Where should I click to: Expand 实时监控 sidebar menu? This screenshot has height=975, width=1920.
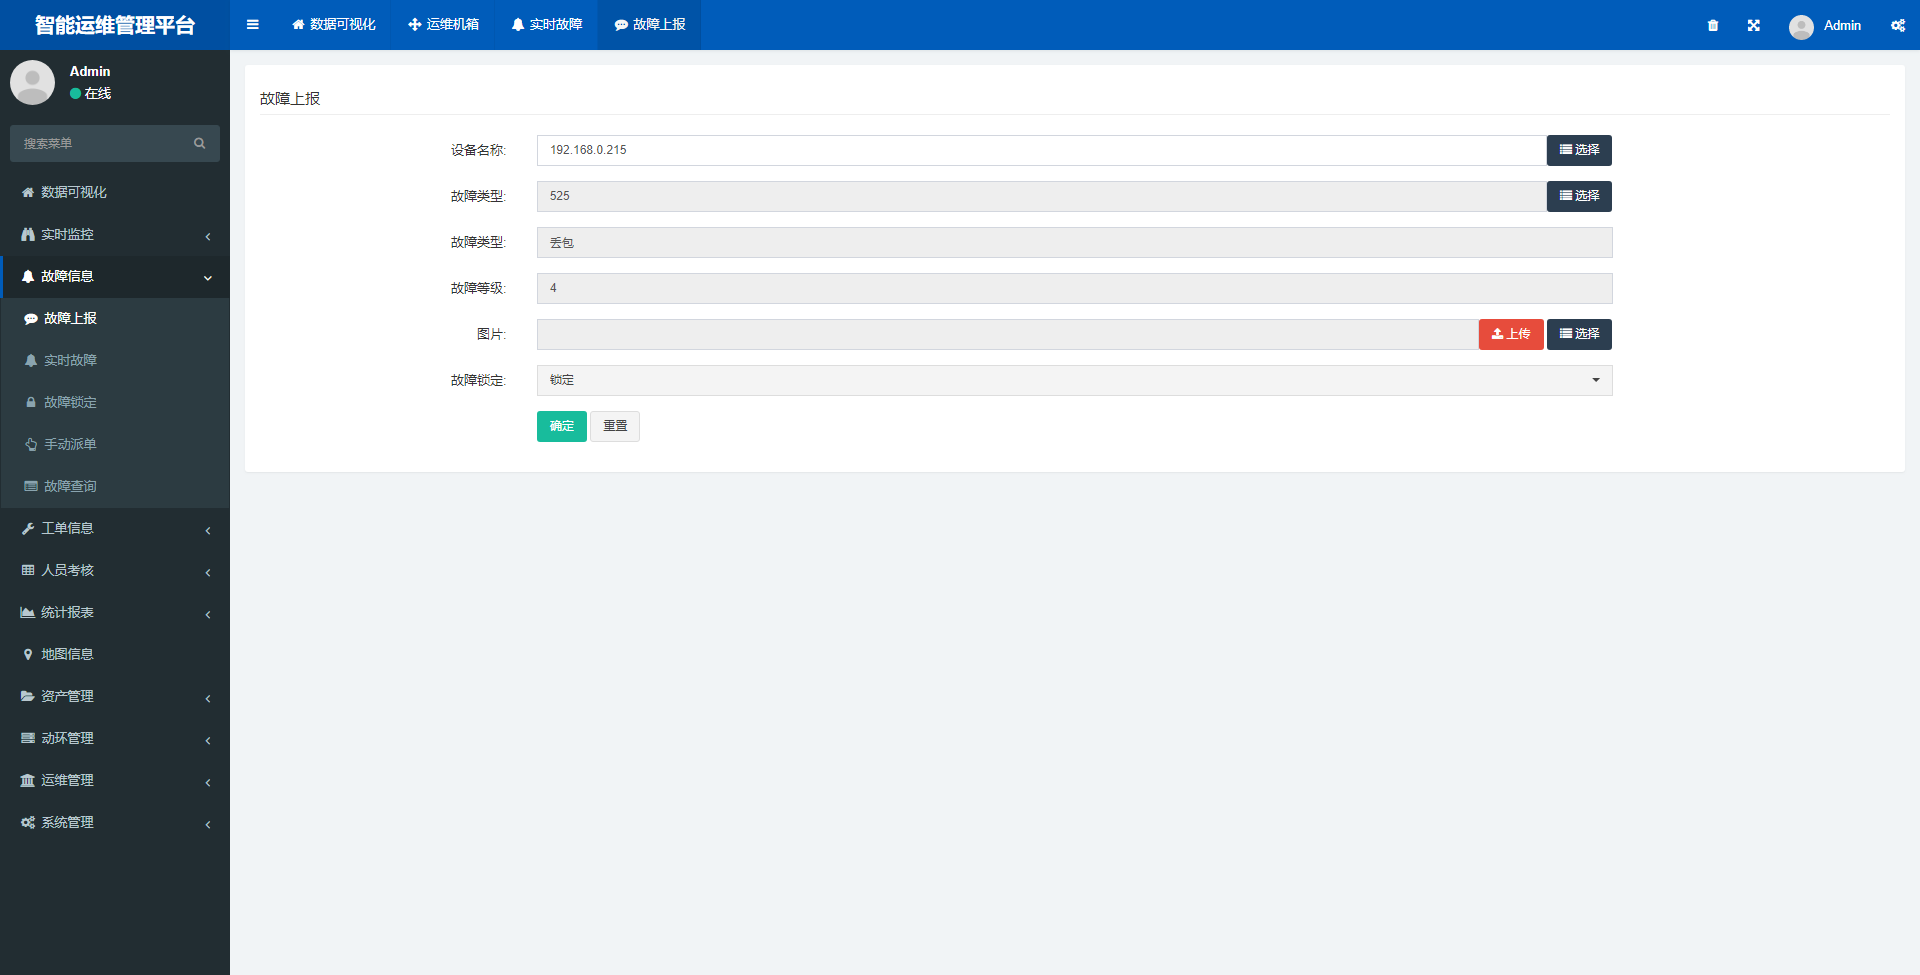[115, 234]
